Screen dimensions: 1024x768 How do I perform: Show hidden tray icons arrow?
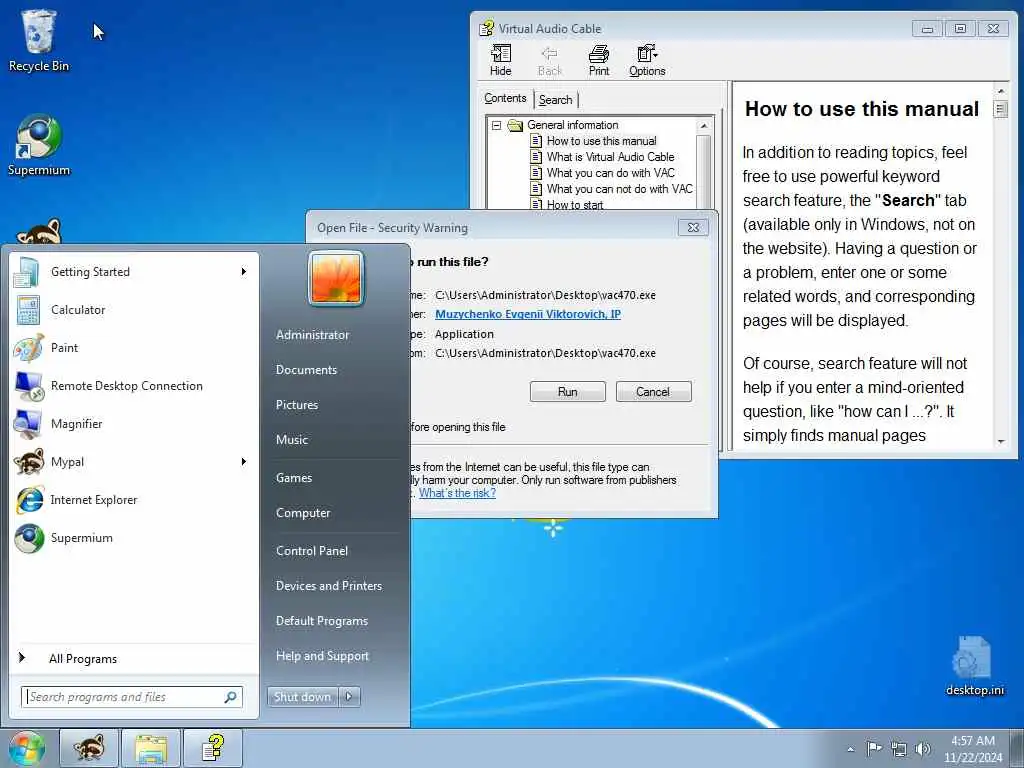[850, 749]
